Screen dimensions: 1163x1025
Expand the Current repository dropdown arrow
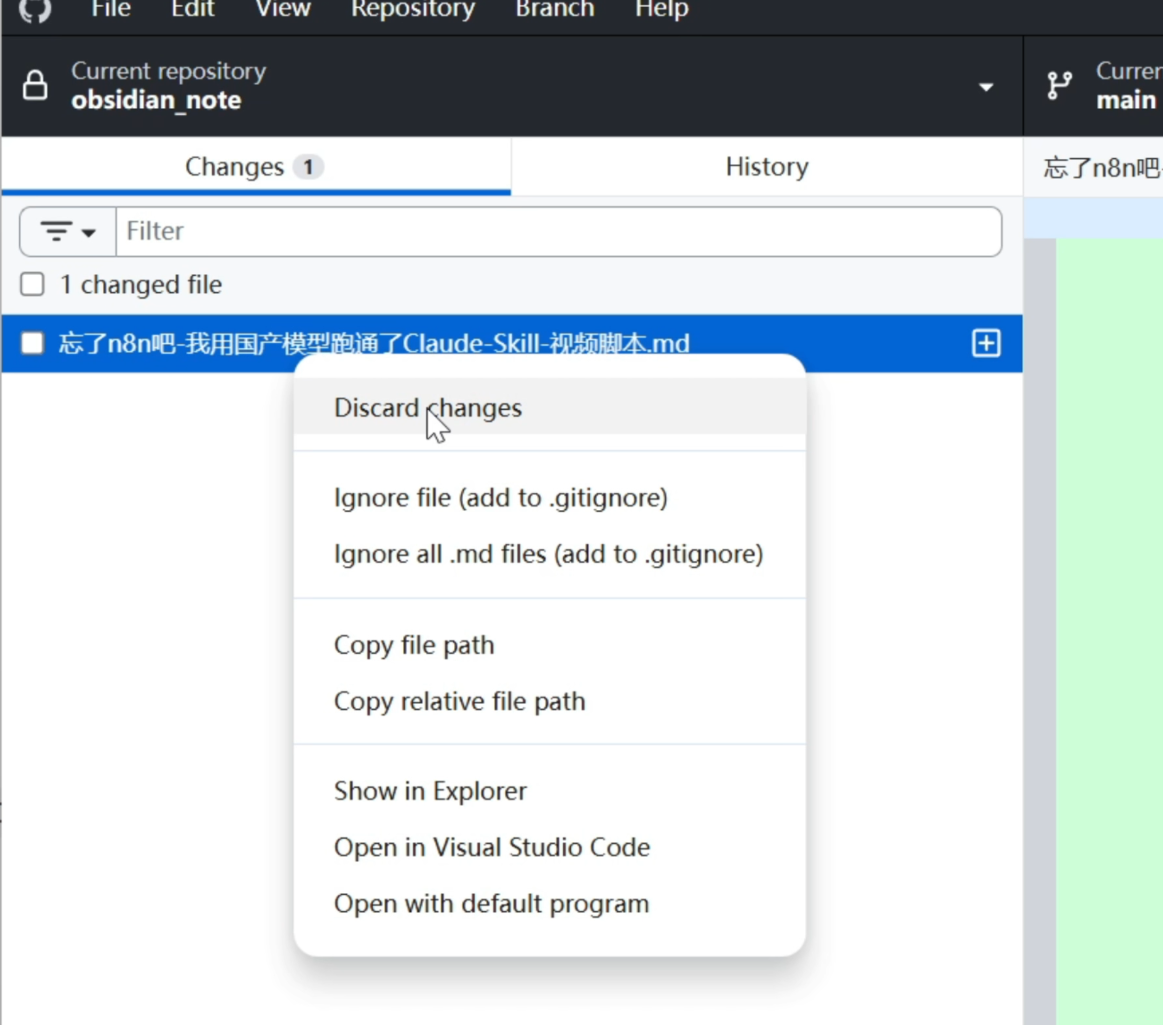tap(986, 87)
